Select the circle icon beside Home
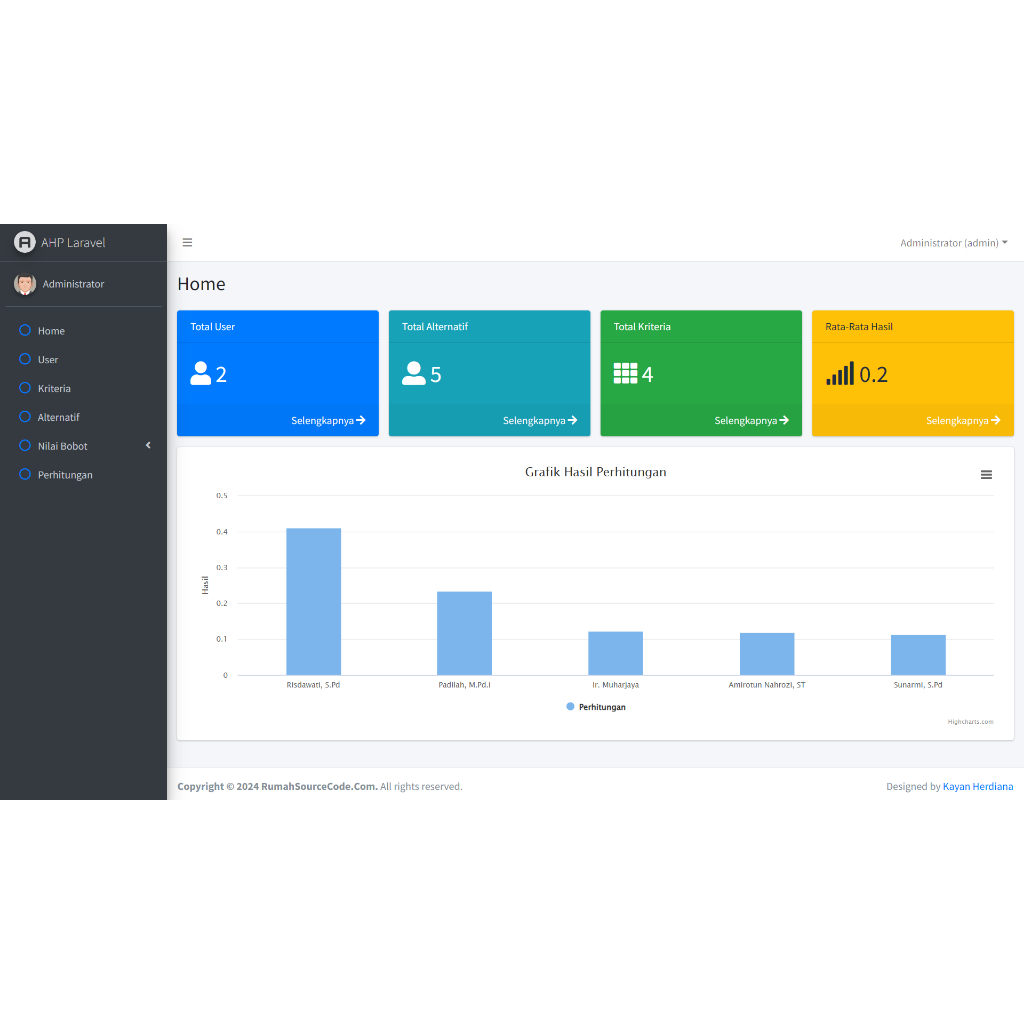1024x1024 pixels. coord(25,330)
